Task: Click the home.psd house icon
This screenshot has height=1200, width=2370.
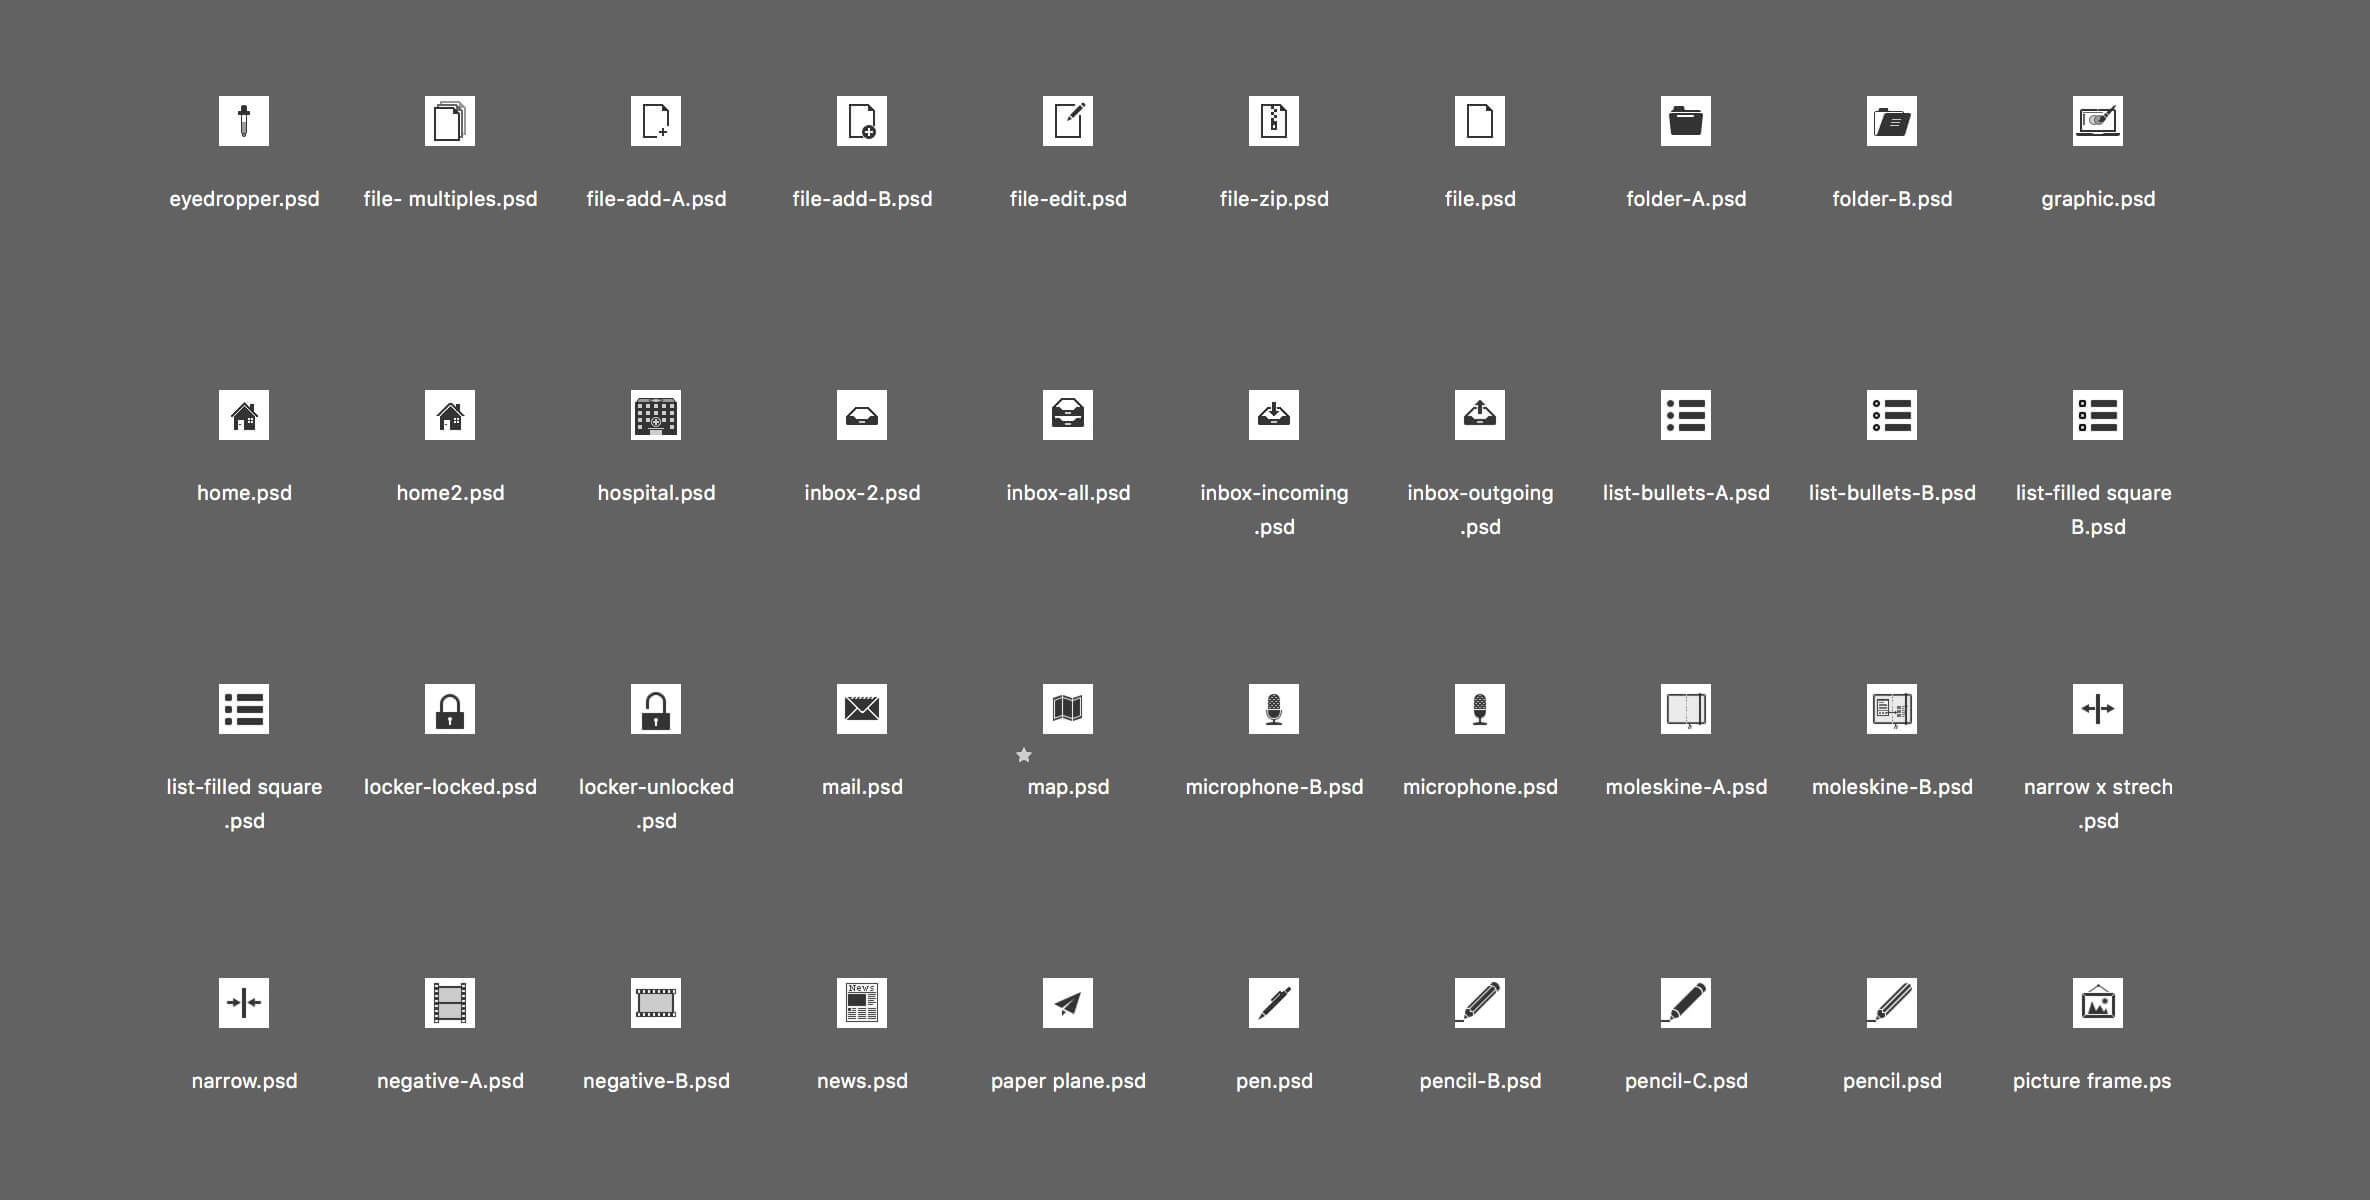Action: (244, 415)
